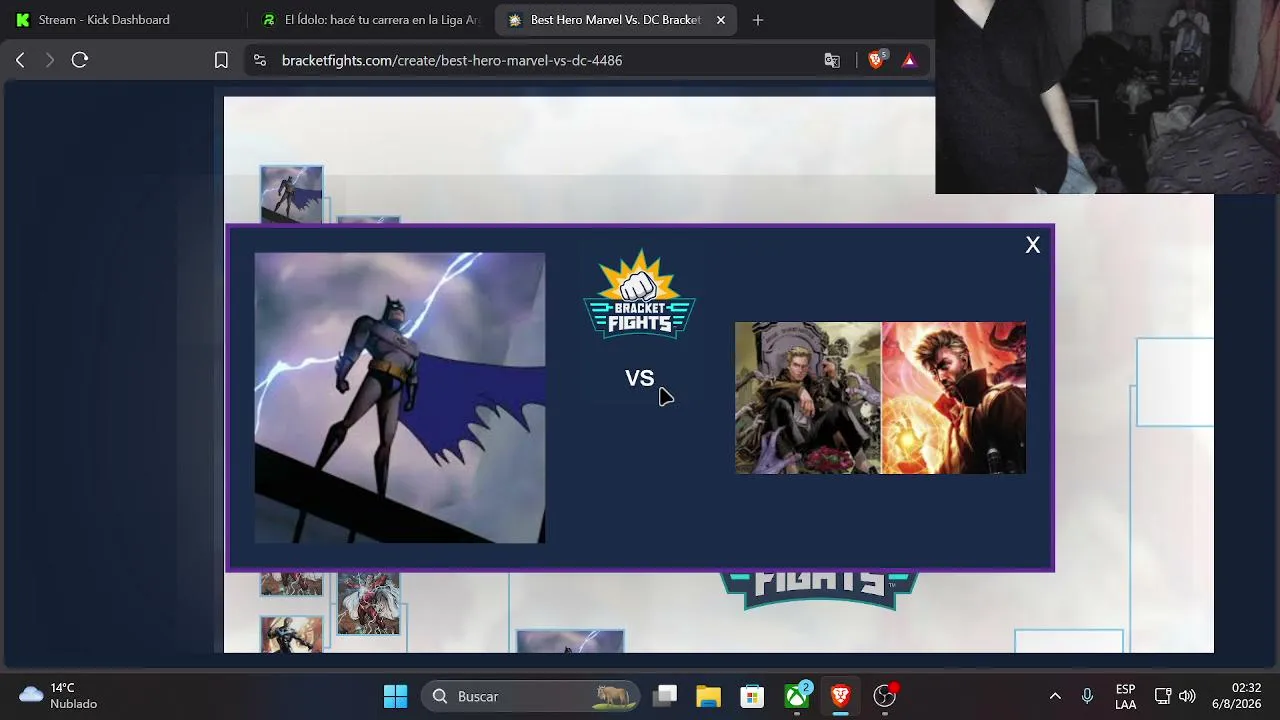Image resolution: width=1280 pixels, height=720 pixels.
Task: Pick the Constantine image as winner
Action: click(x=880, y=398)
